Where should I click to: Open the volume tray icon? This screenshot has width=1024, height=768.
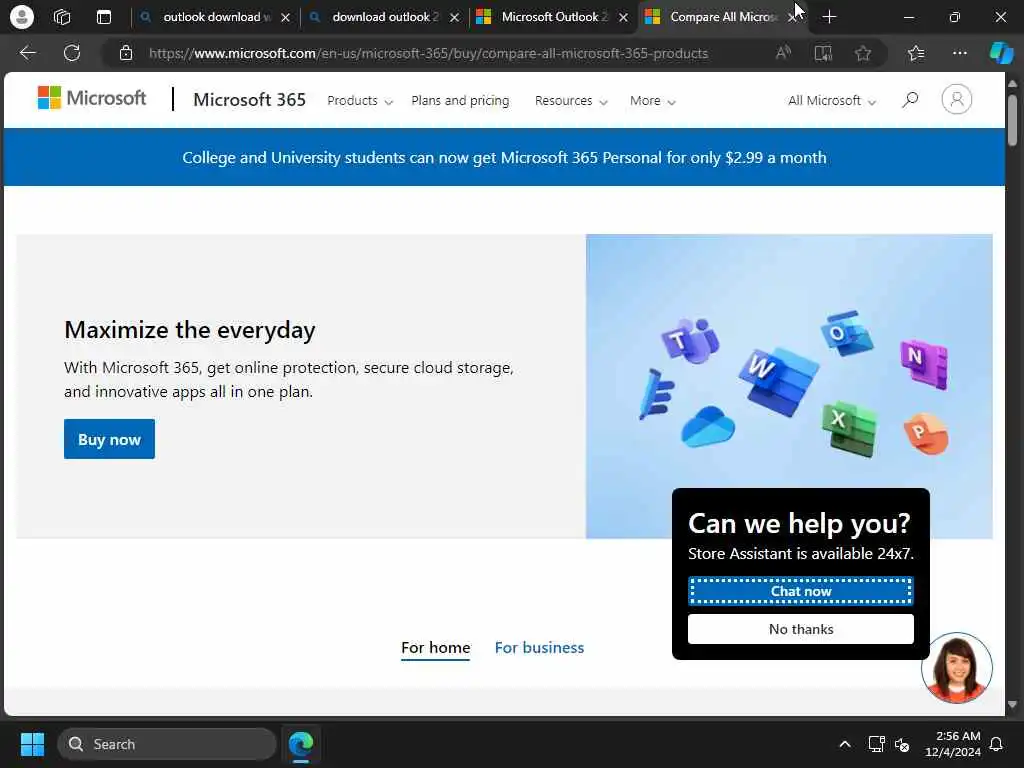[x=903, y=744]
